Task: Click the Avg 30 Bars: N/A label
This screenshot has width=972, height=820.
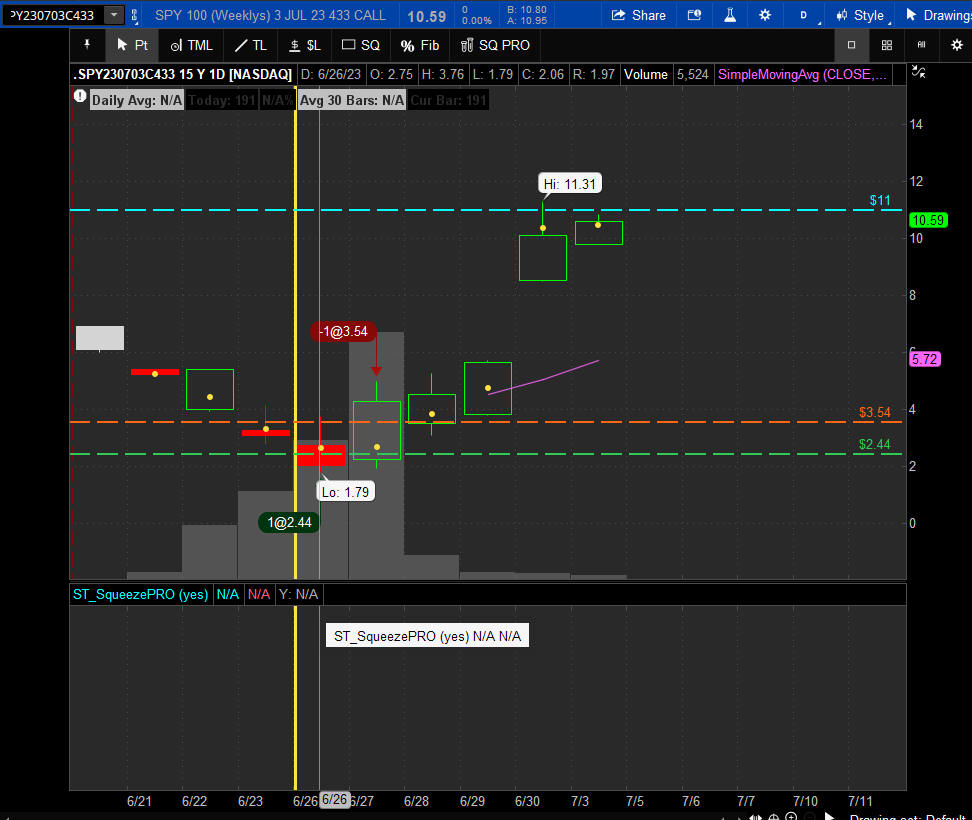Action: click(351, 100)
